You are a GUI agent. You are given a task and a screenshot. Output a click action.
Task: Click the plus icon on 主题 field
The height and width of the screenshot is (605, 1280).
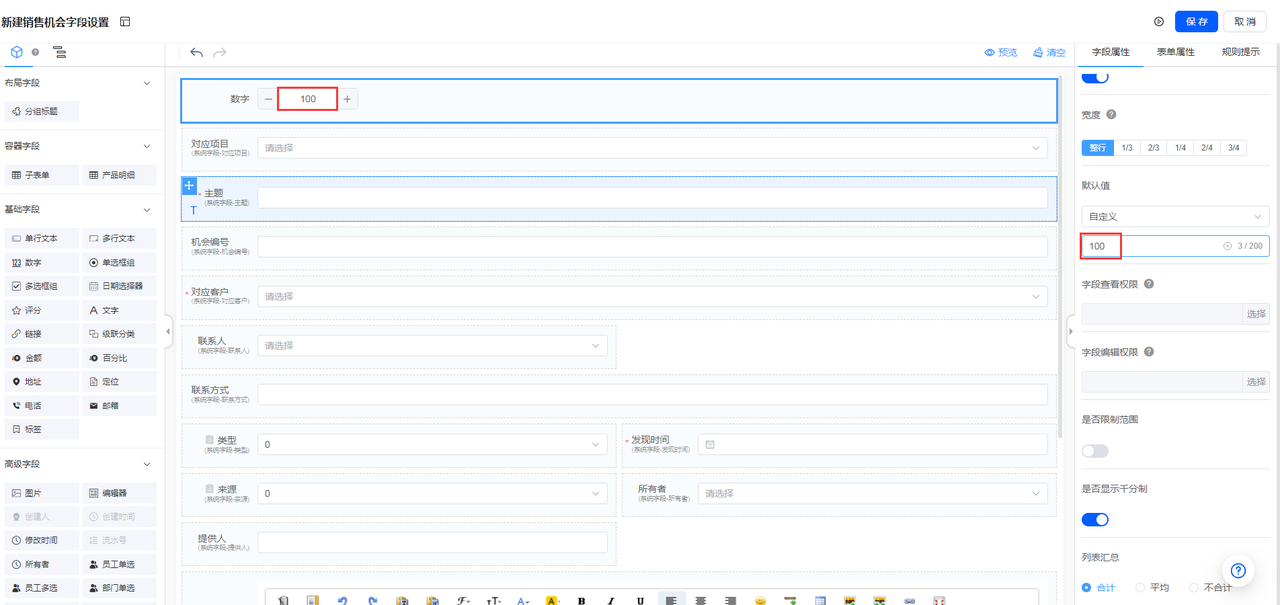[x=189, y=186]
